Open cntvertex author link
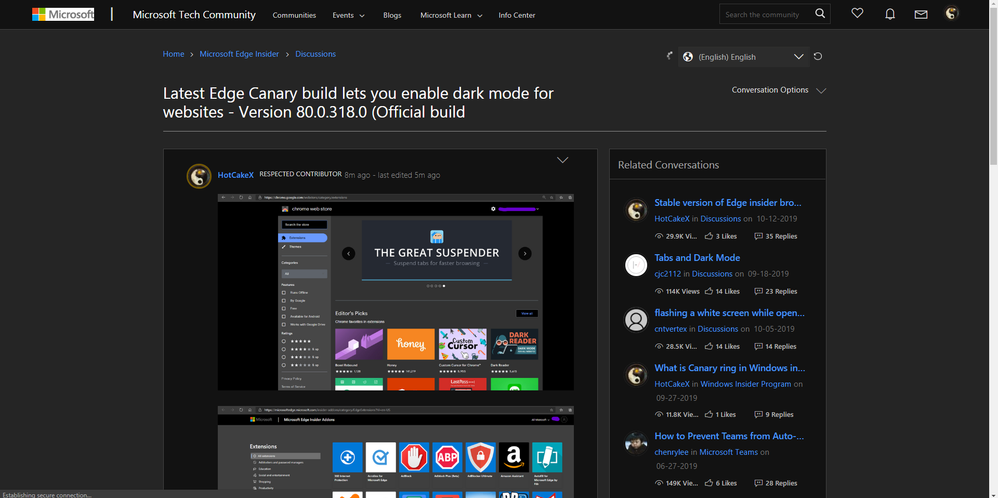 [x=670, y=329]
